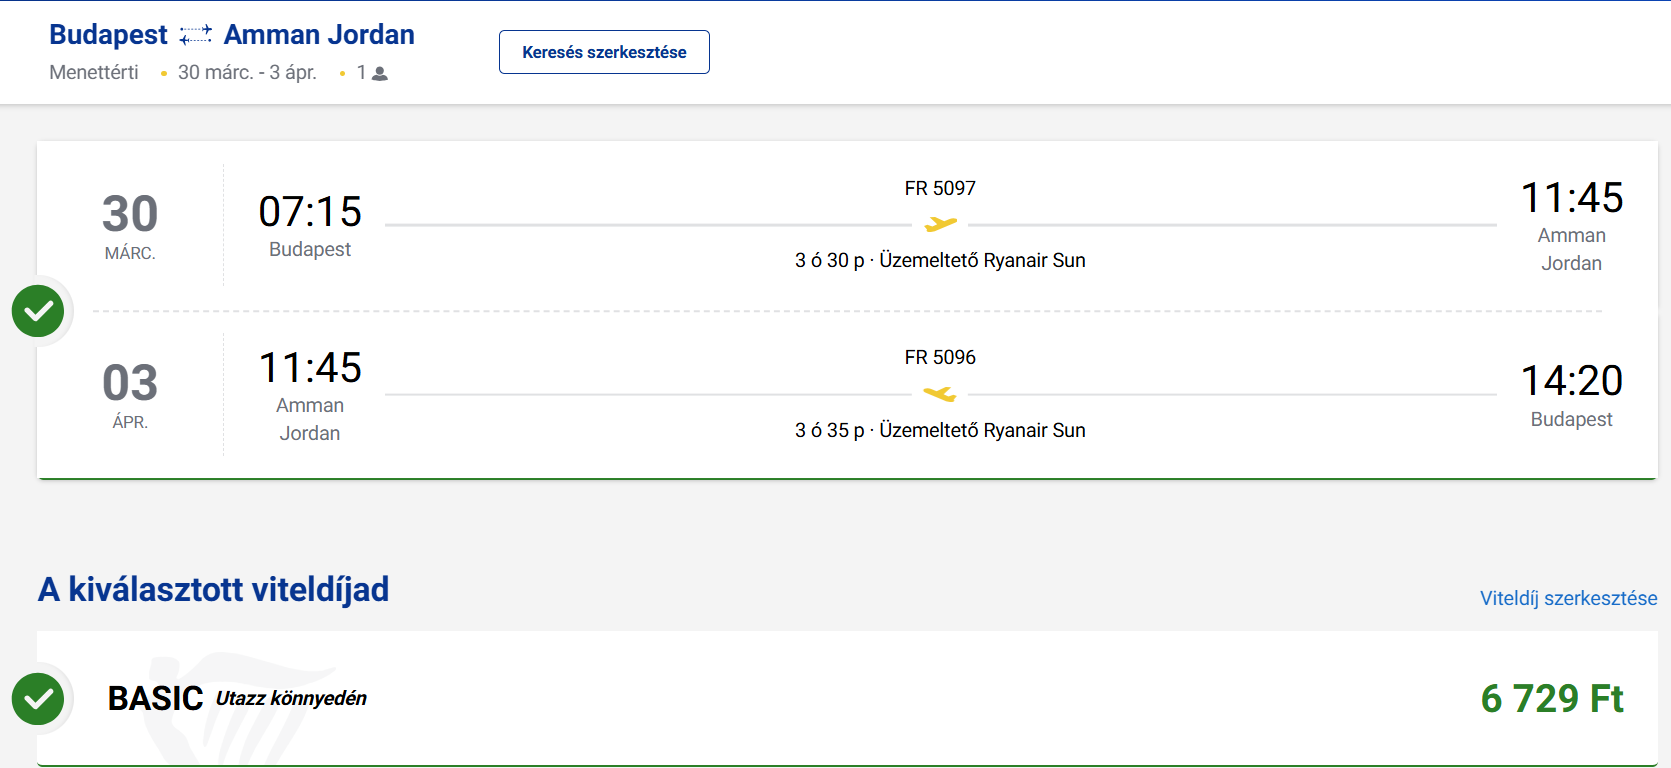Click the 30 MÁRC. outbound date
The height and width of the screenshot is (768, 1671).
pos(130,226)
